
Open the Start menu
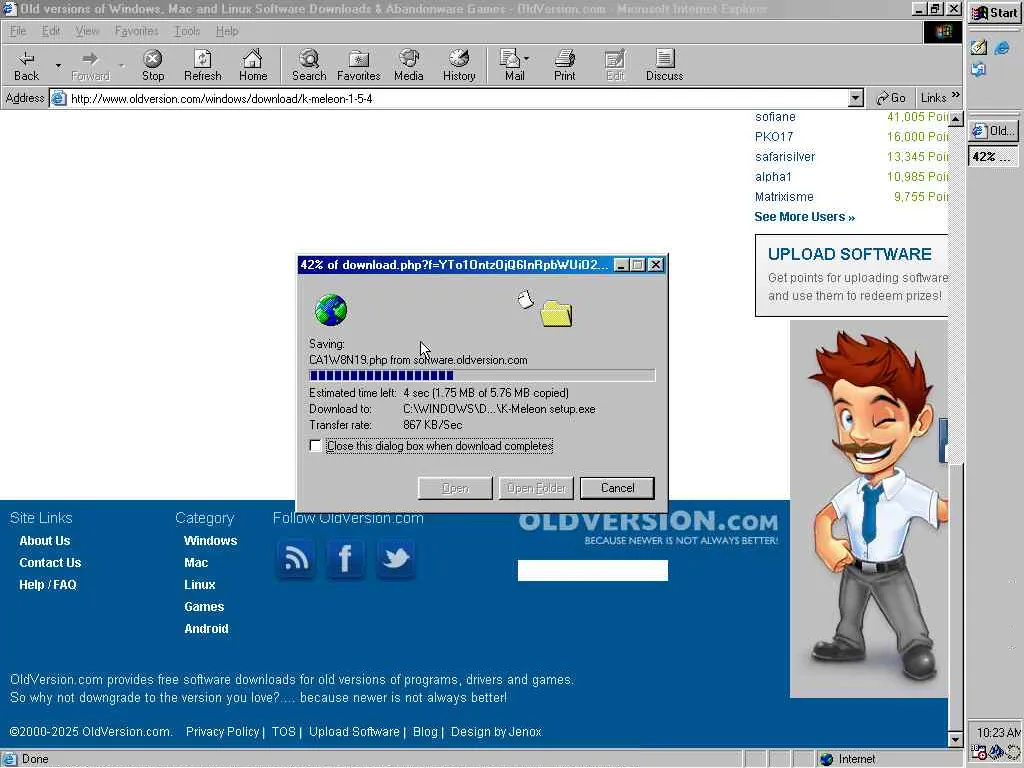995,12
